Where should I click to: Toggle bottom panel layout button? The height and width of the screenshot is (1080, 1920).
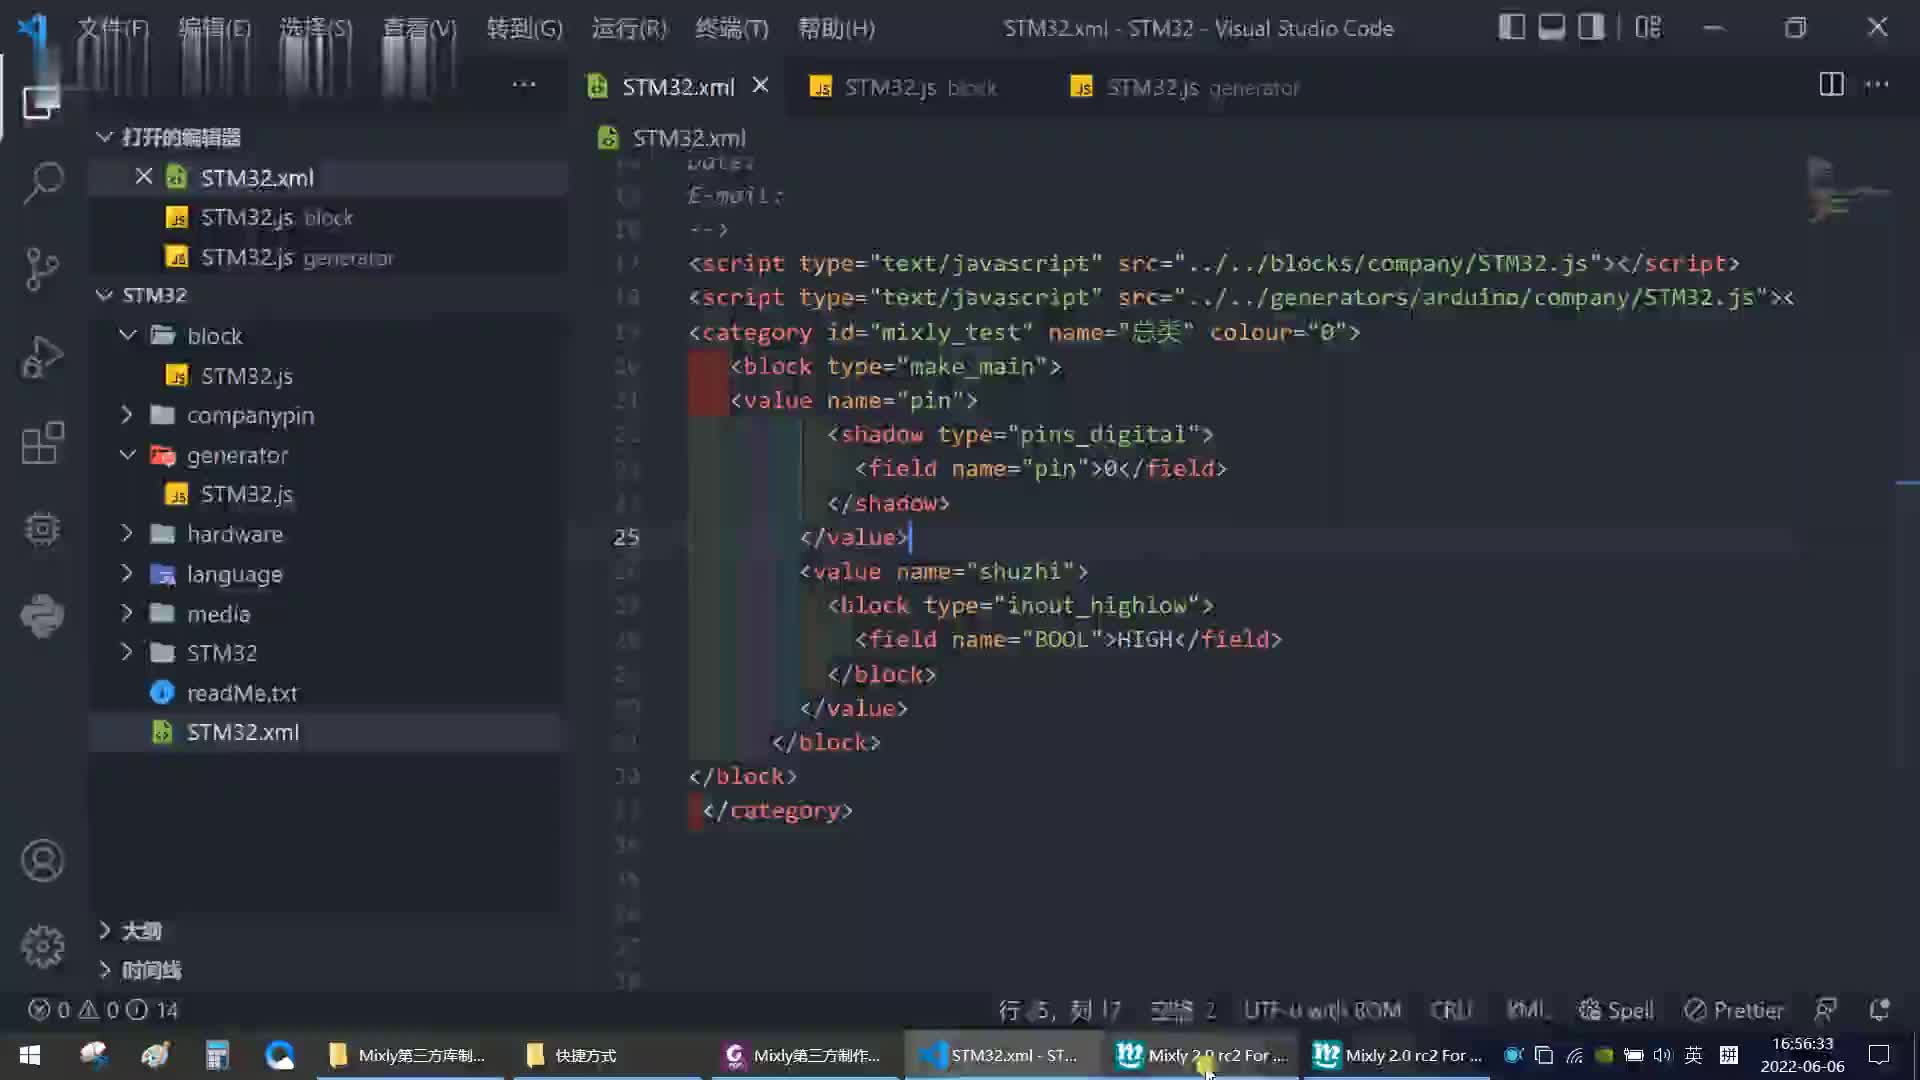point(1551,27)
